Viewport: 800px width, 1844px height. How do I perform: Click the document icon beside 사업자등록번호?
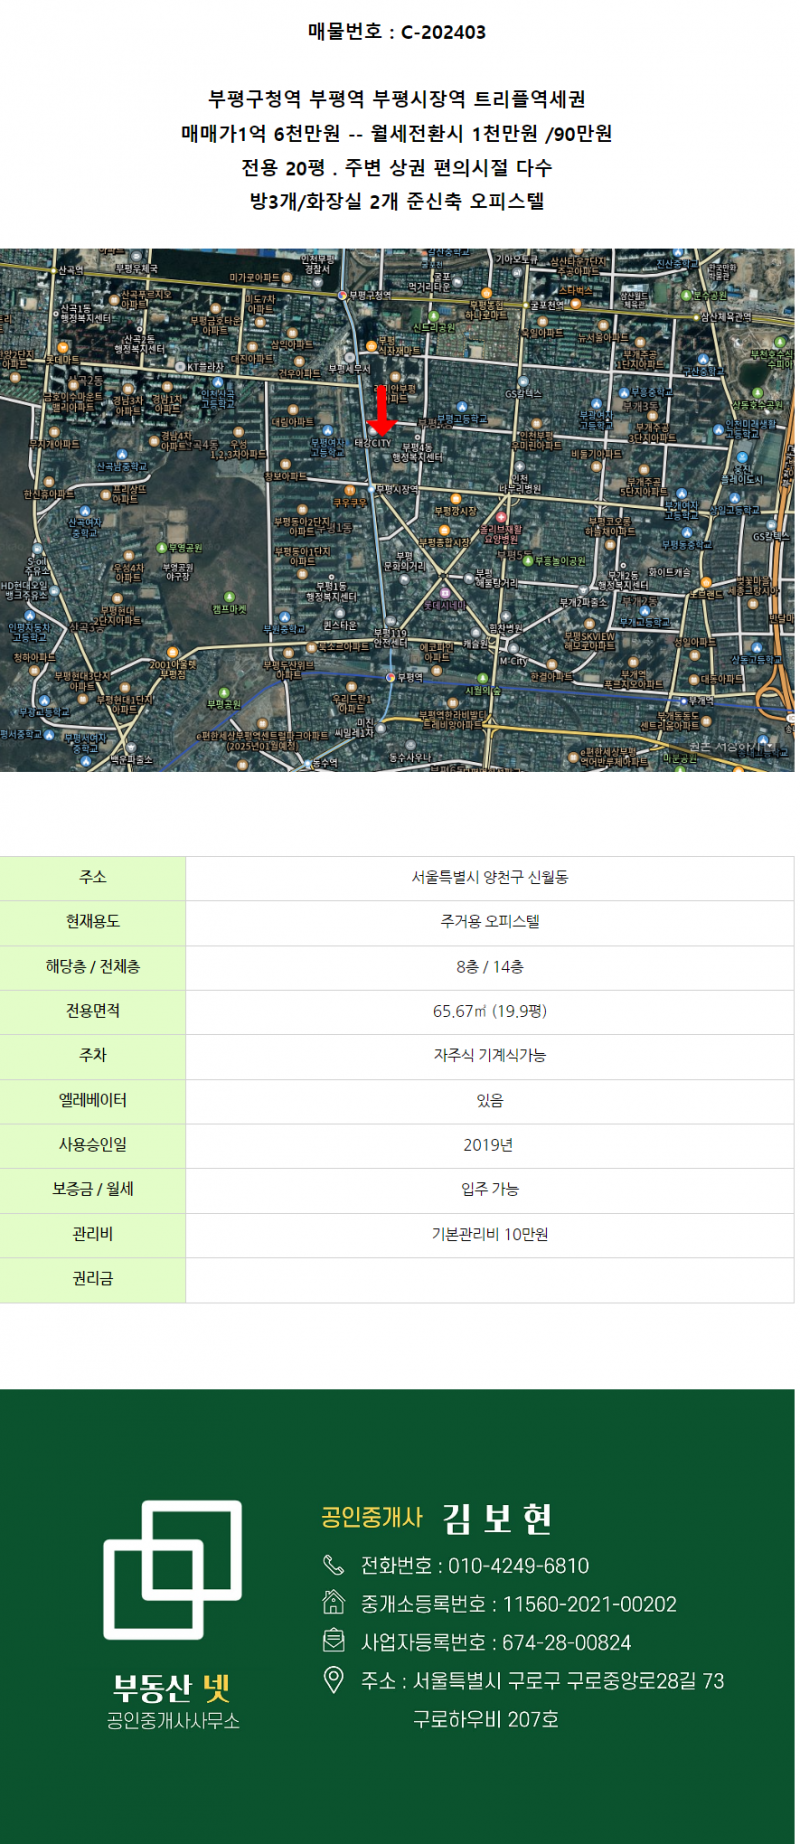click(333, 1641)
